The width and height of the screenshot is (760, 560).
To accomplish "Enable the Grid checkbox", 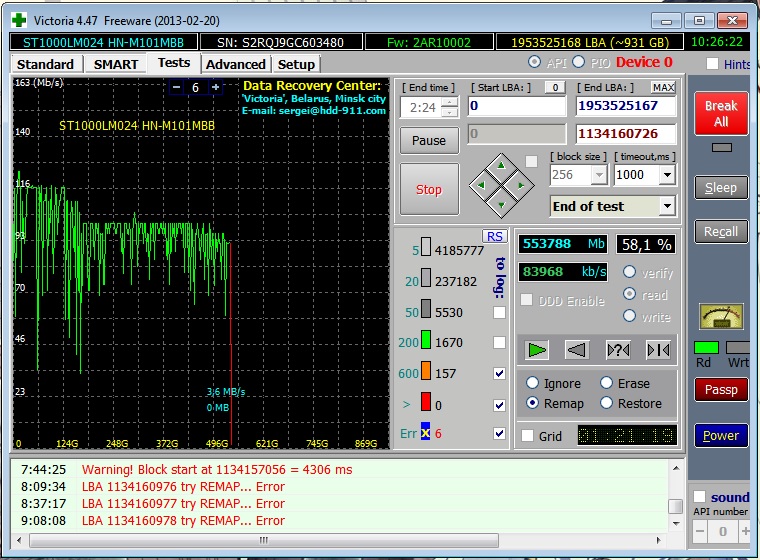I will click(527, 436).
